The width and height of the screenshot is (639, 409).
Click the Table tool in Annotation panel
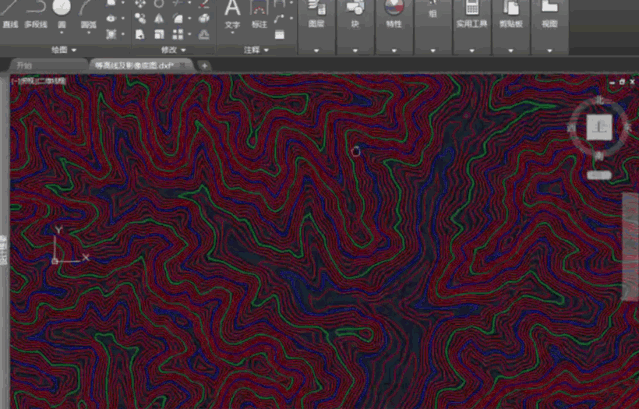[279, 35]
